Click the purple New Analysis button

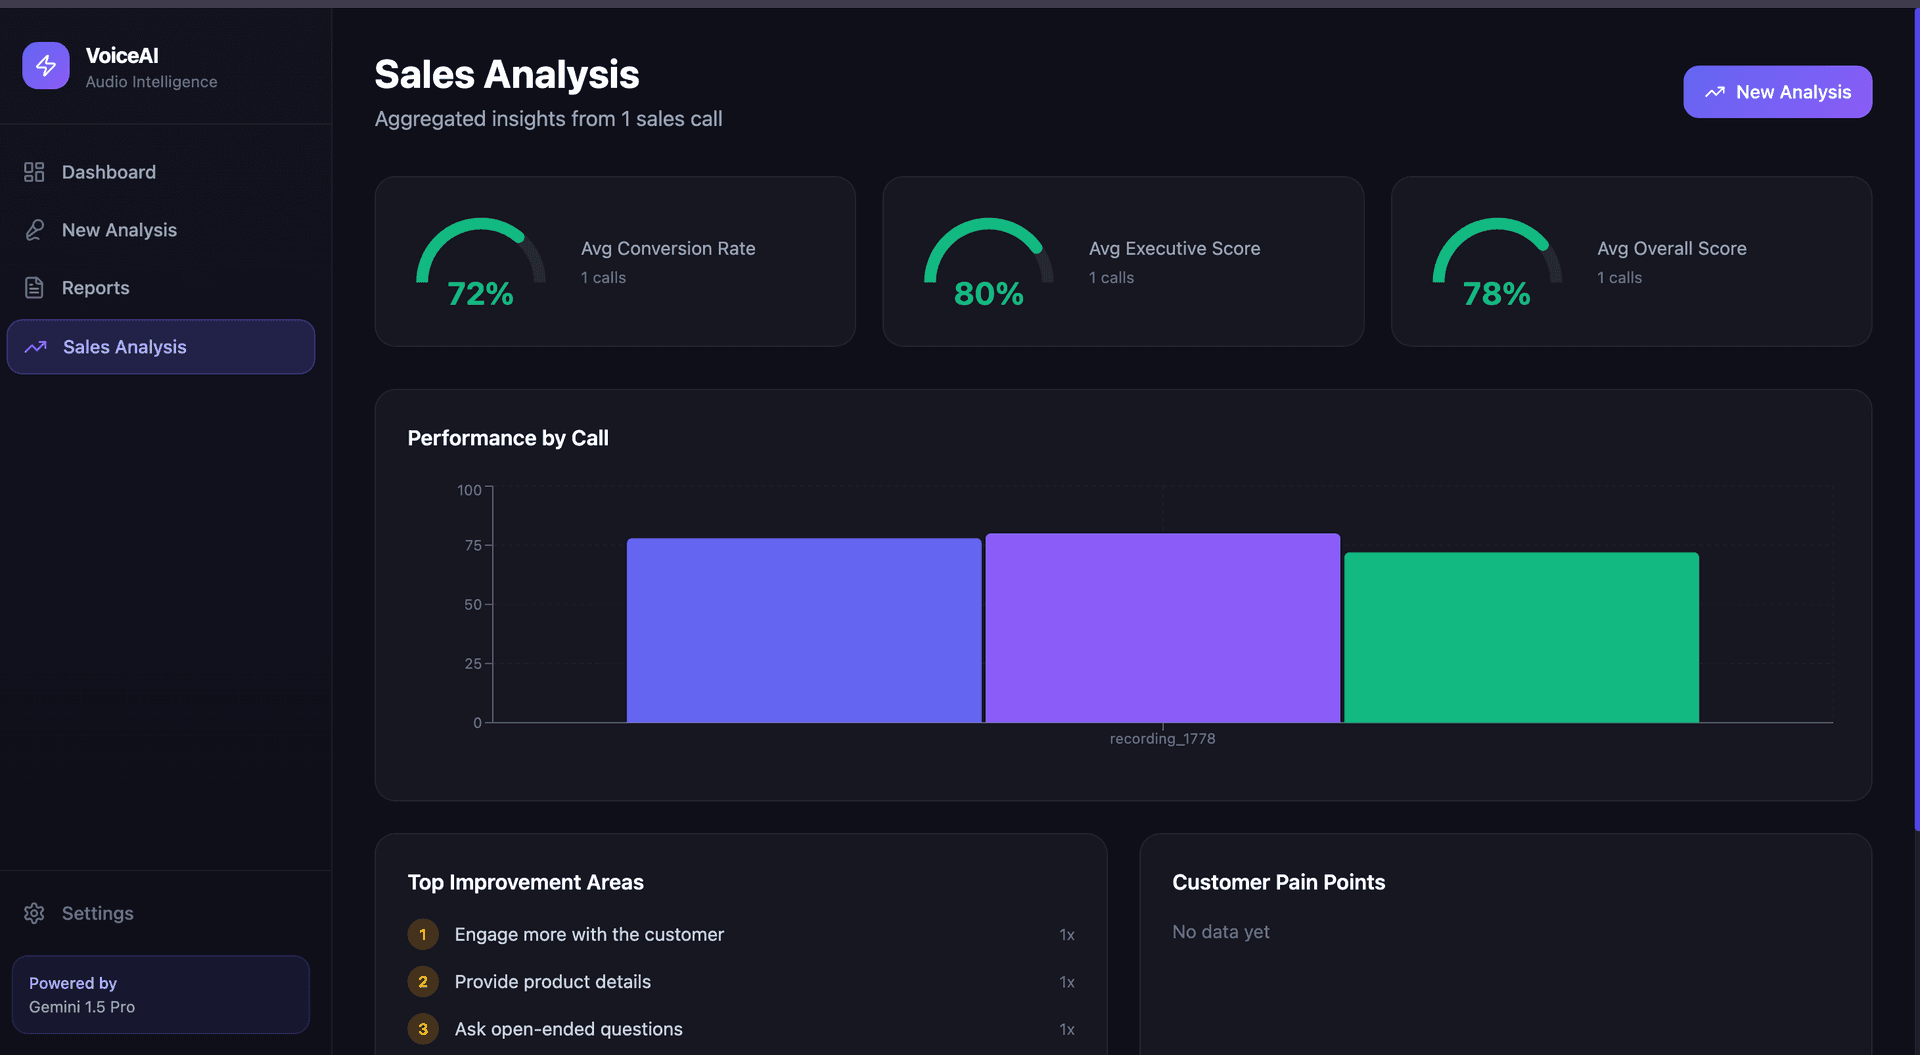(x=1777, y=92)
